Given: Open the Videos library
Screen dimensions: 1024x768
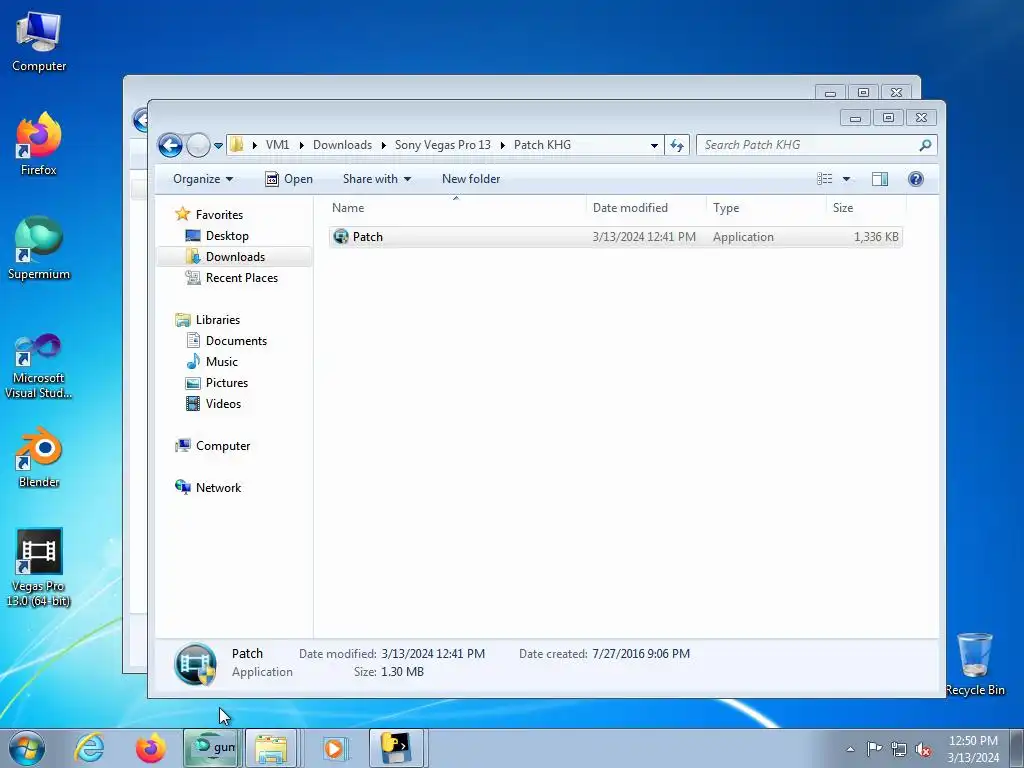Looking at the screenshot, I should [223, 404].
